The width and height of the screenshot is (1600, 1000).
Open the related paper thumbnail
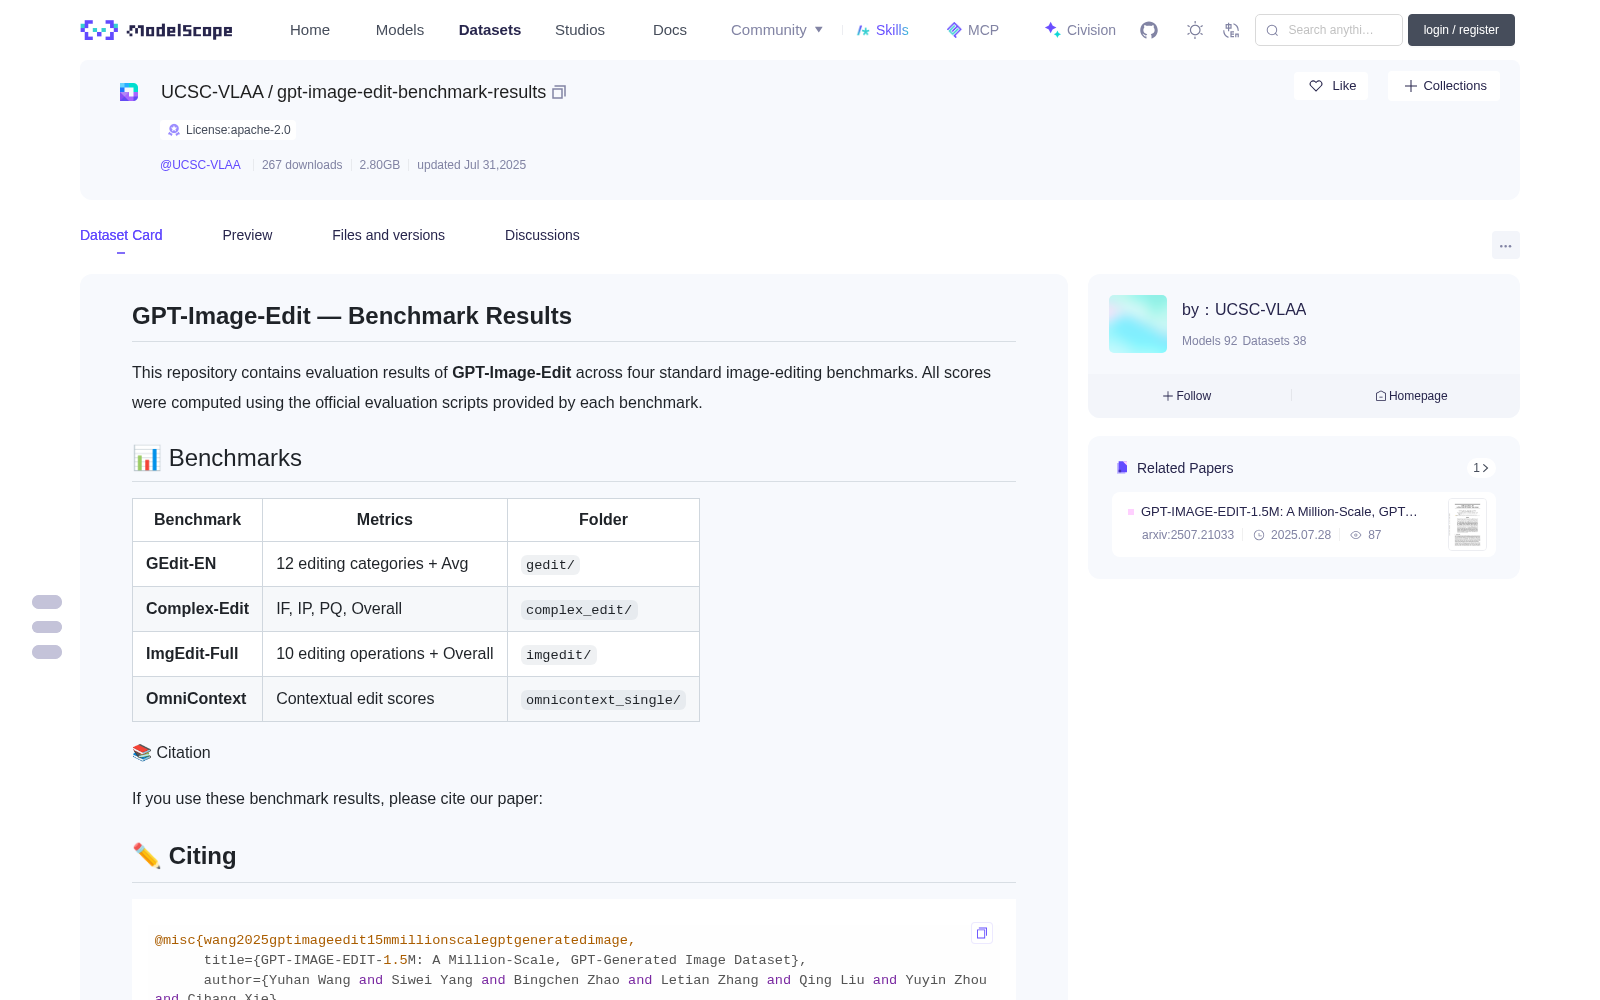point(1467,525)
